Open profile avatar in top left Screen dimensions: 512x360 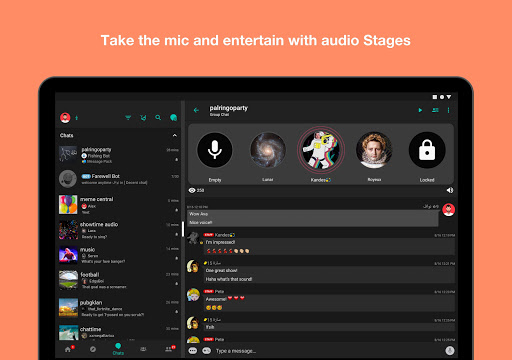65,118
